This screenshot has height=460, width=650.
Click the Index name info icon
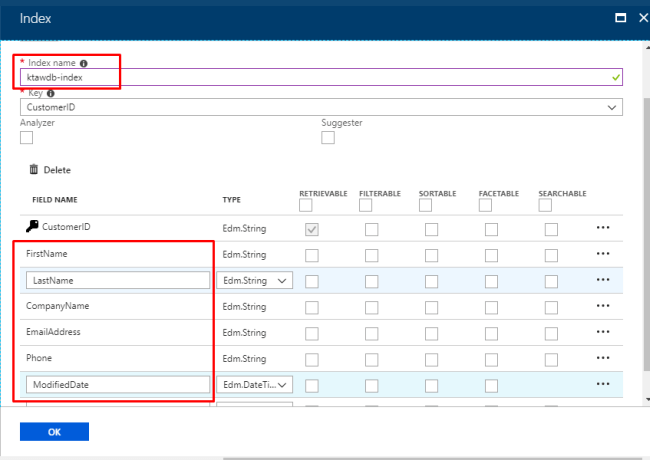84,63
